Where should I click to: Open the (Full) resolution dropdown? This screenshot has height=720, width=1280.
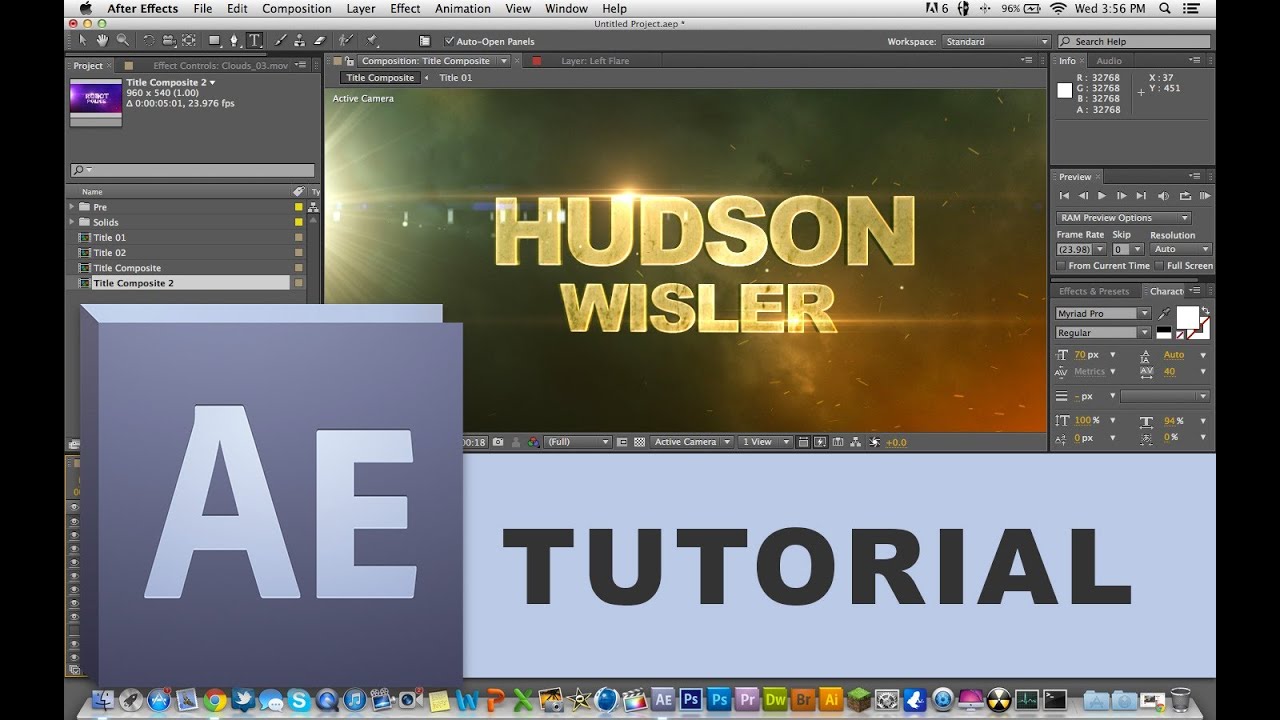pos(578,442)
